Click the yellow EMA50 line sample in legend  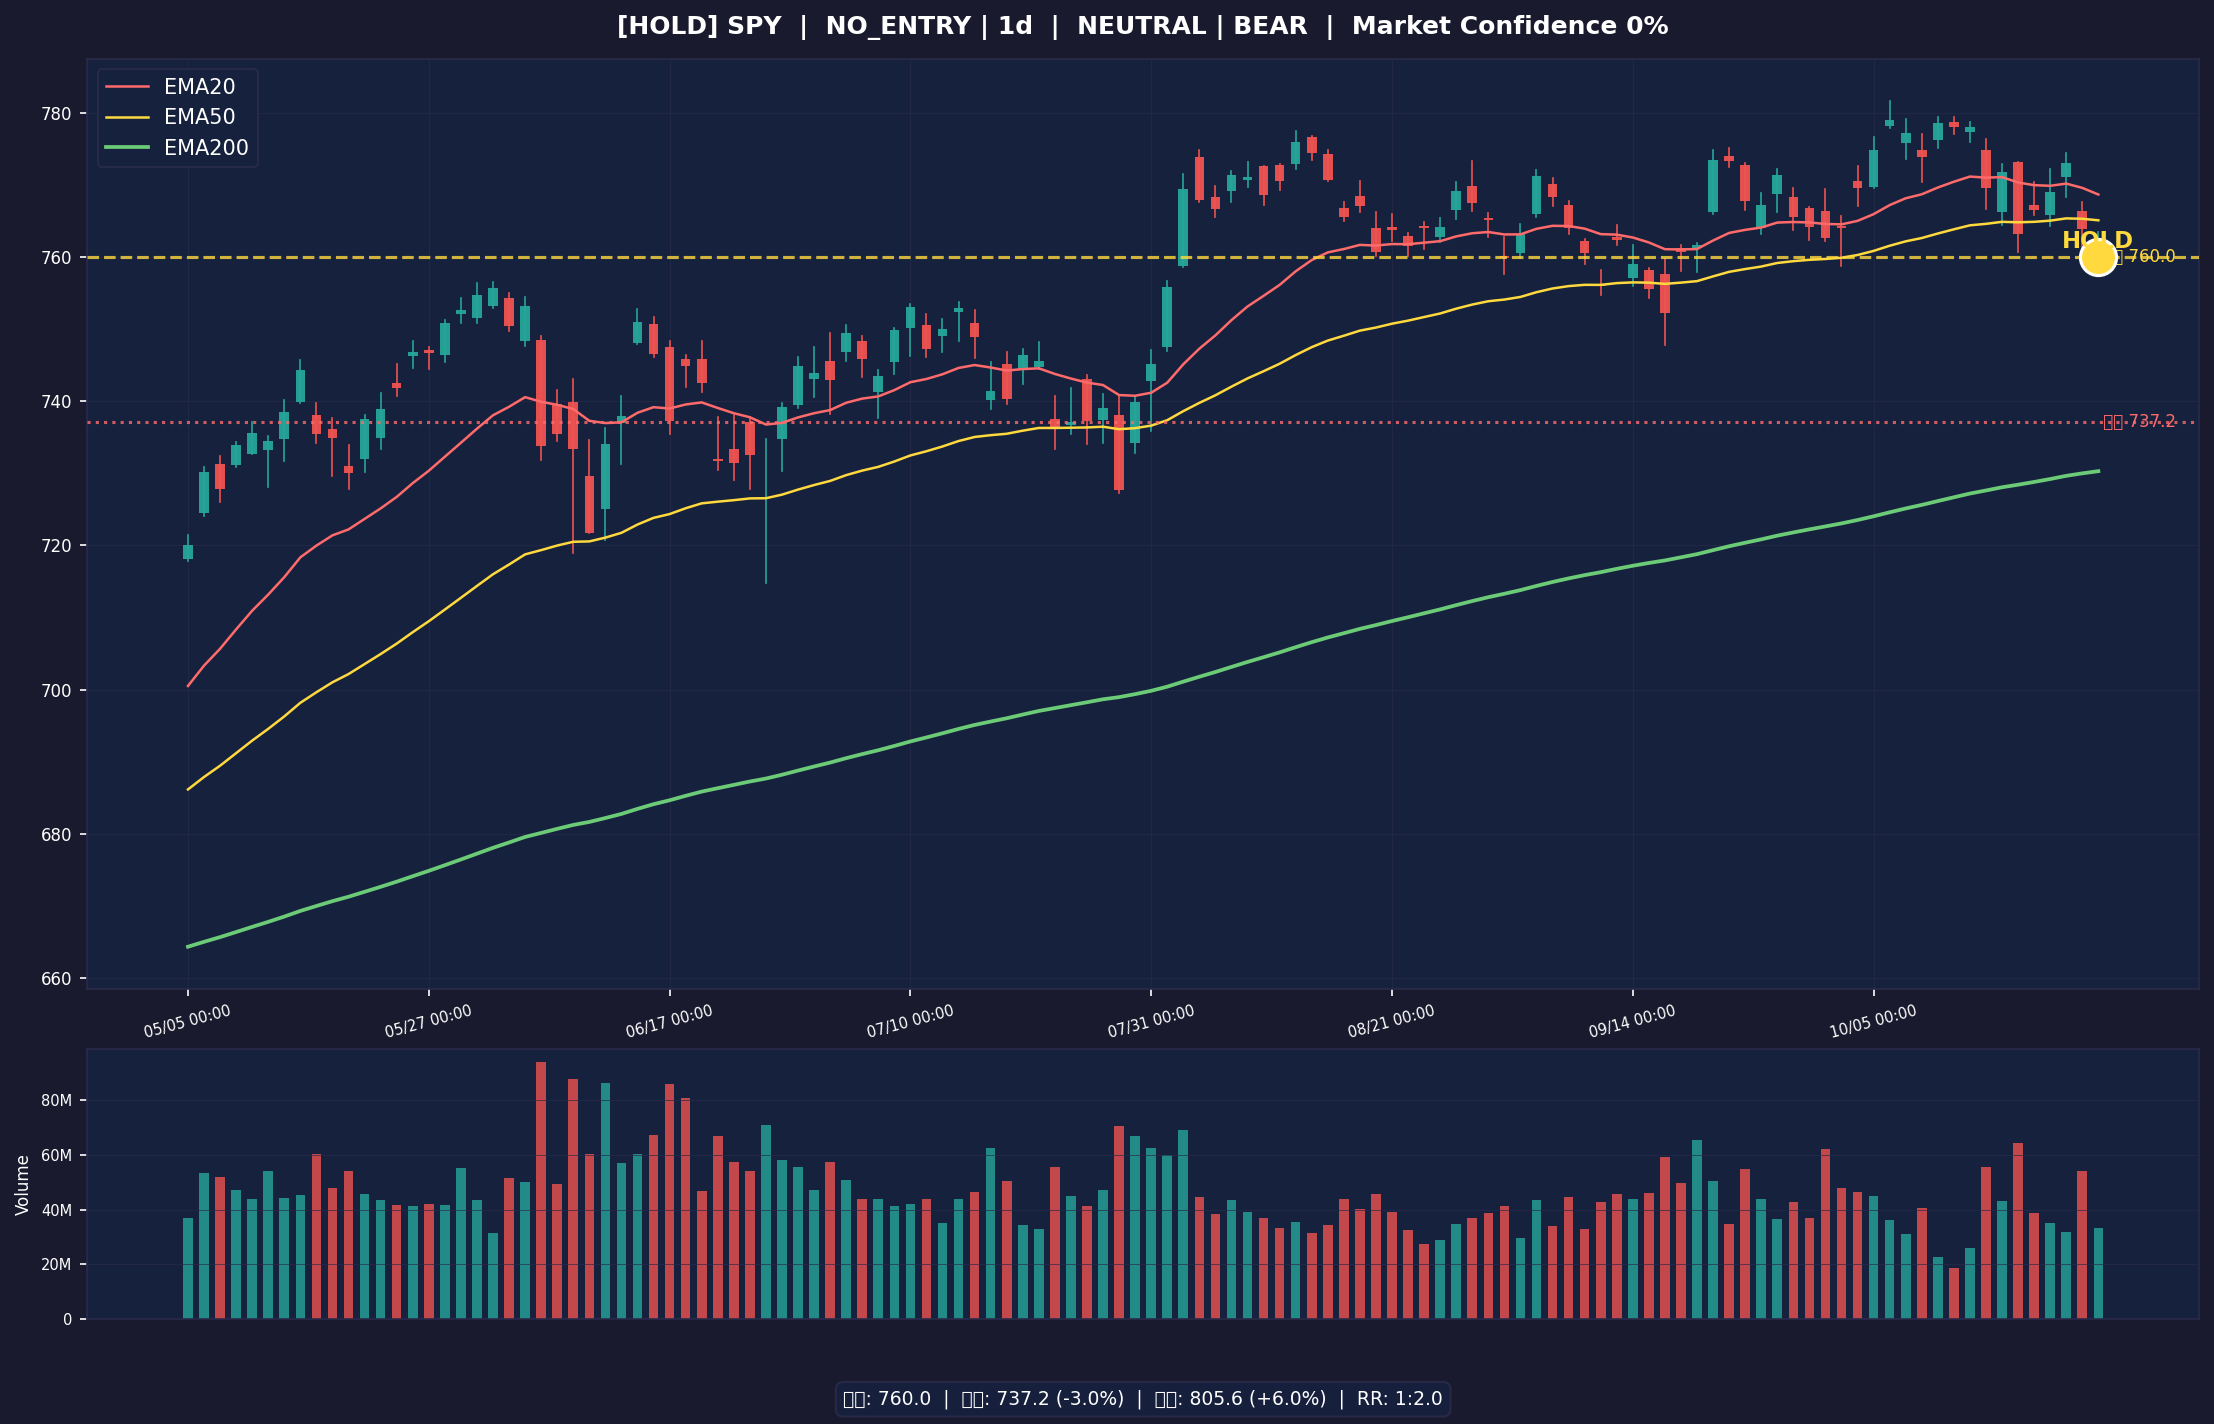[x=127, y=117]
